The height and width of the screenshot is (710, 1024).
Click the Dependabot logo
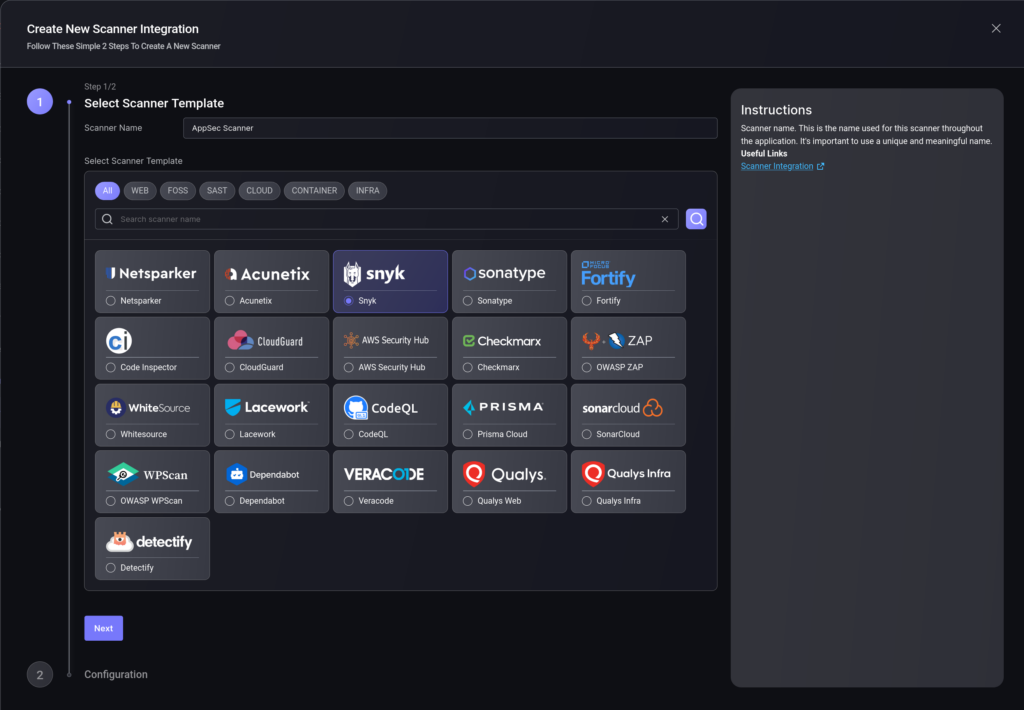(263, 474)
